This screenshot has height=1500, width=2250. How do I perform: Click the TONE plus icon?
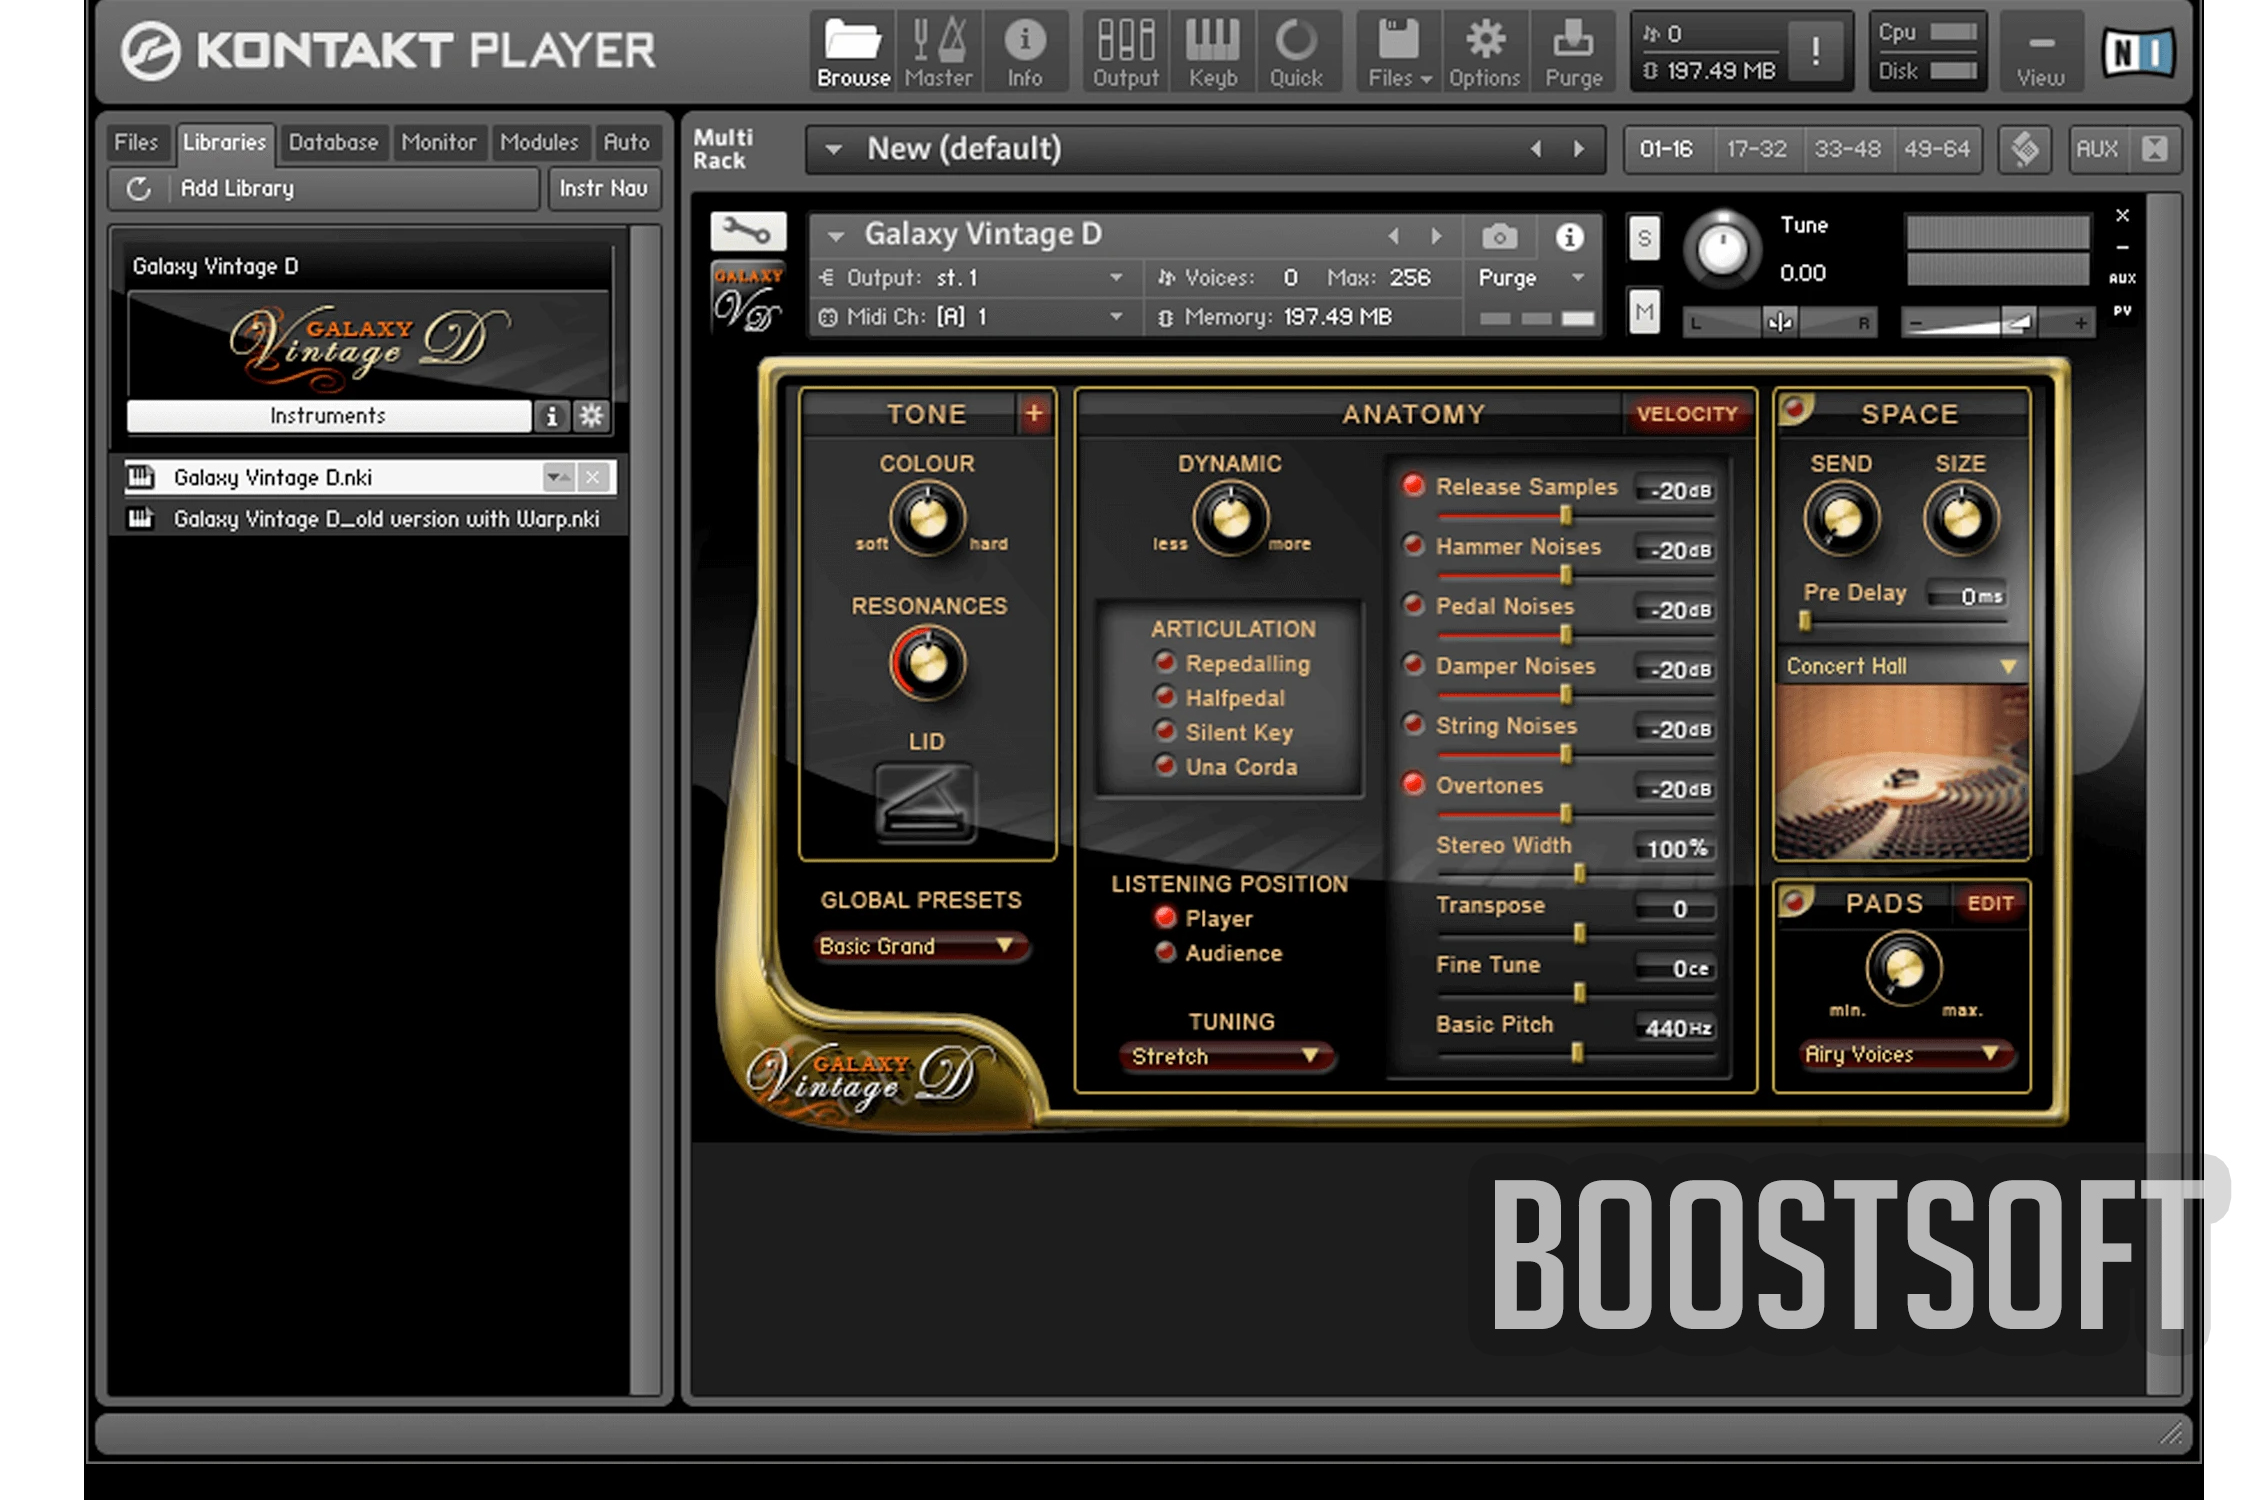[x=1034, y=413]
